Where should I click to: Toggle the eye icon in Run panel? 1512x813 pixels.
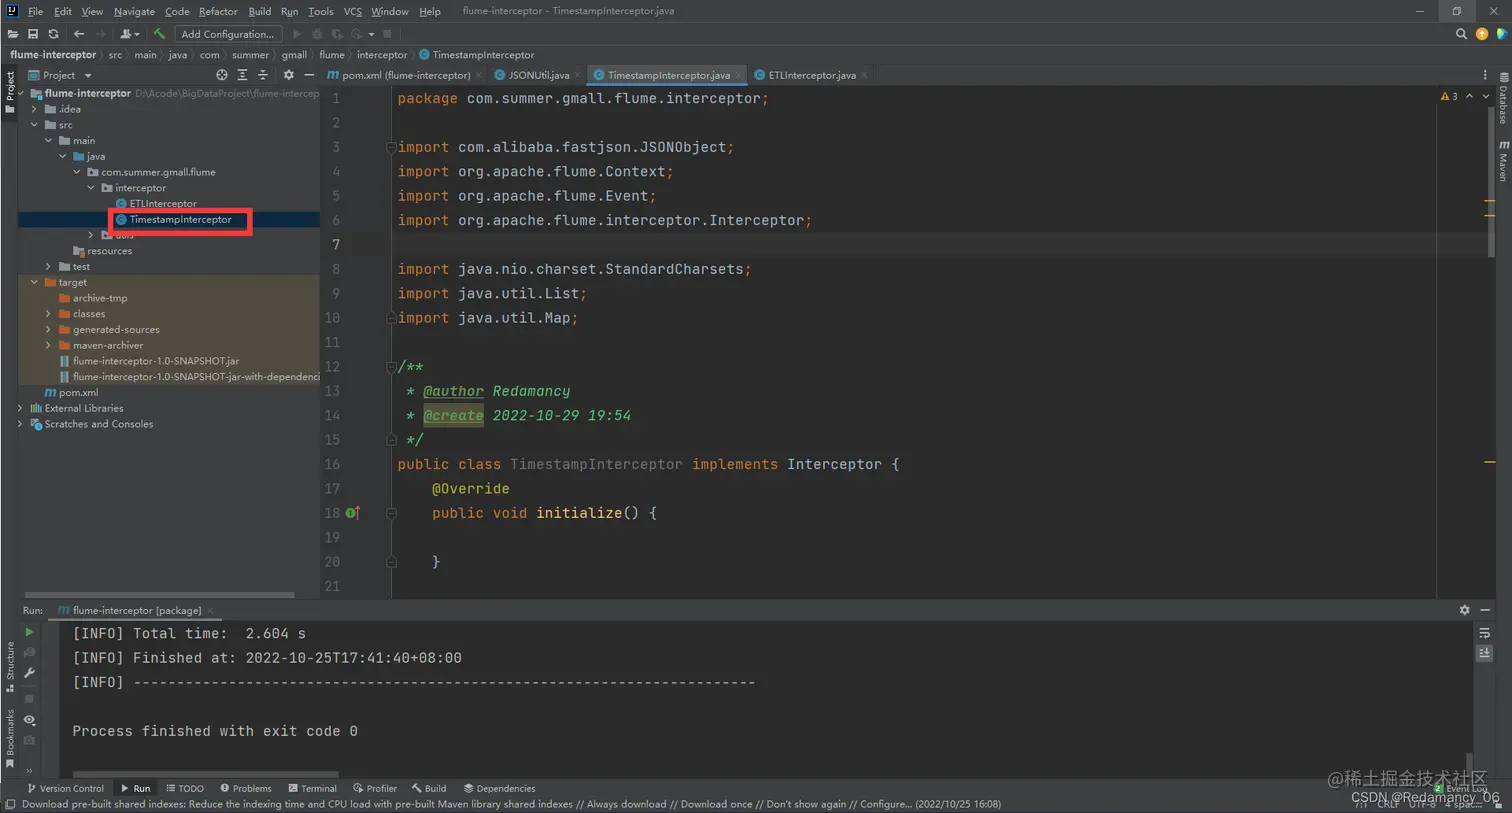(29, 720)
